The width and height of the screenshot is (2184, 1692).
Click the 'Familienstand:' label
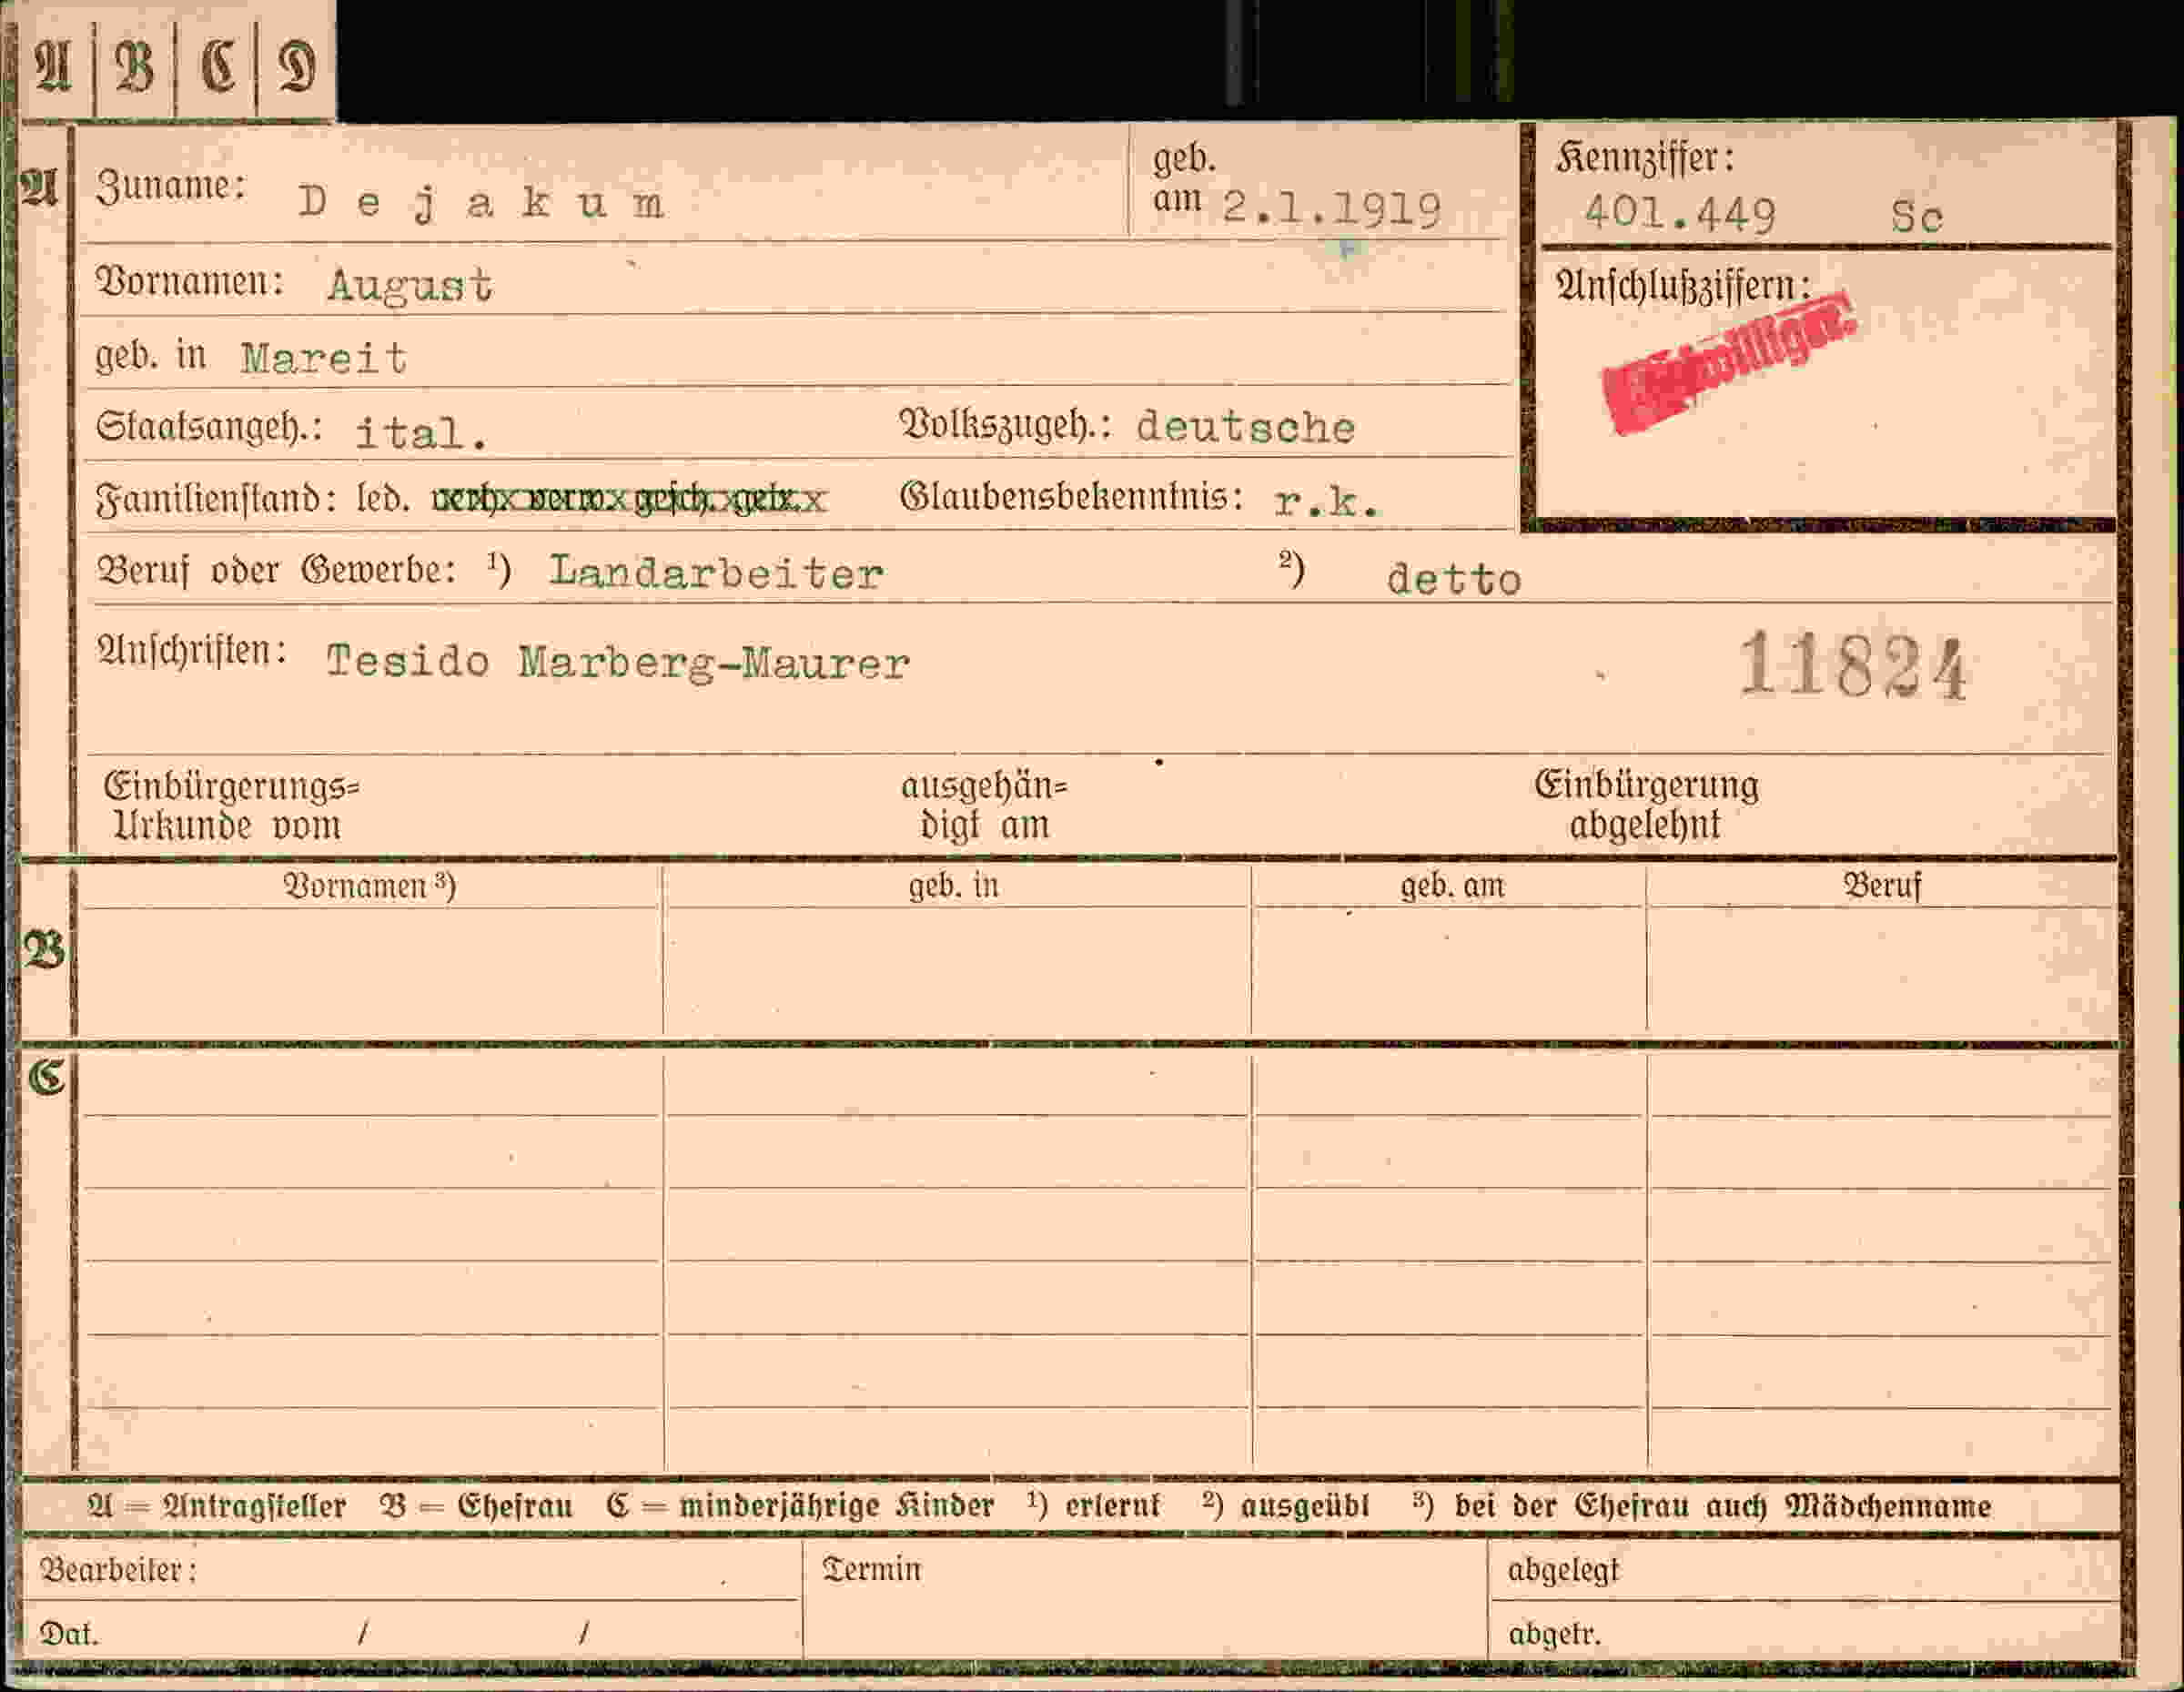[x=216, y=498]
